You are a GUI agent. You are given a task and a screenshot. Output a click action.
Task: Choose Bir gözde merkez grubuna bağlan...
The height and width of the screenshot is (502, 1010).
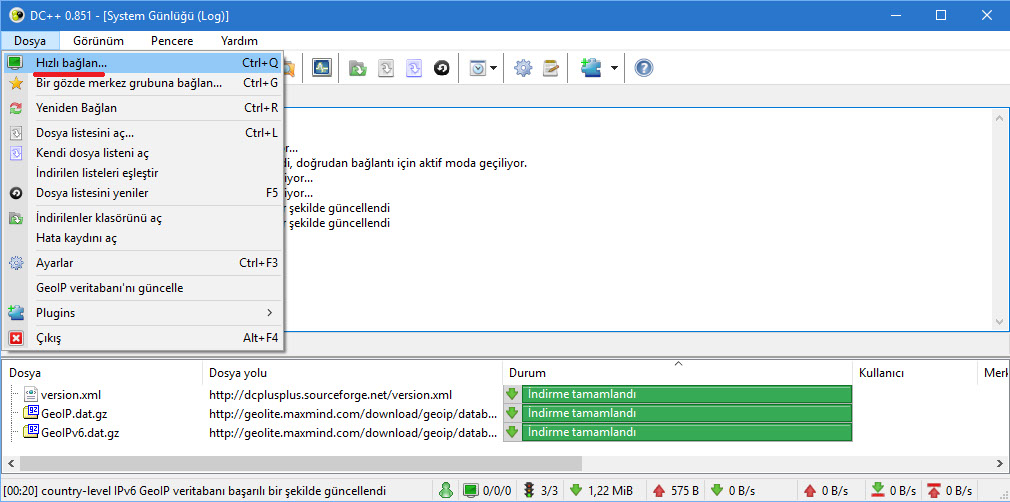point(143,83)
